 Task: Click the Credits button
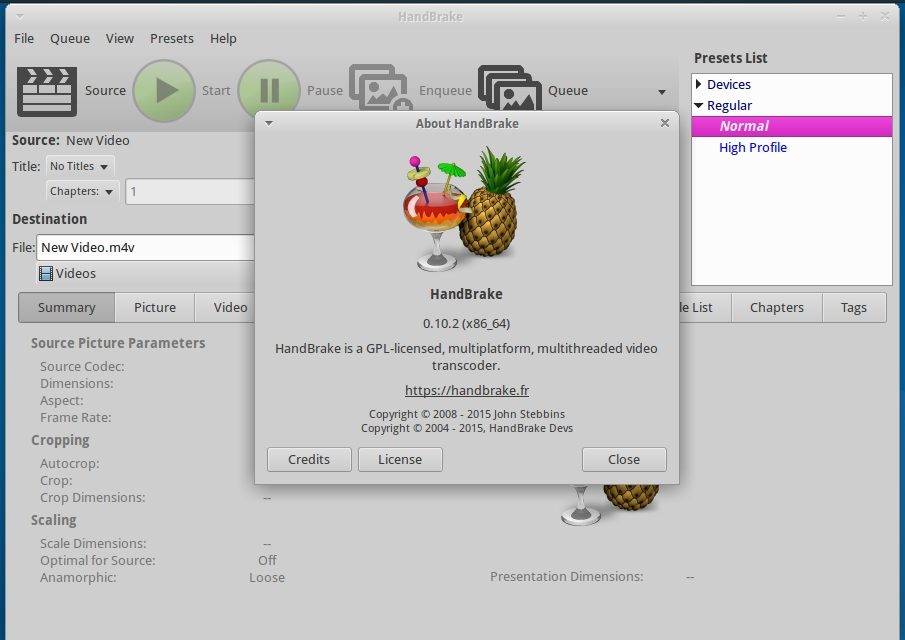pos(309,459)
